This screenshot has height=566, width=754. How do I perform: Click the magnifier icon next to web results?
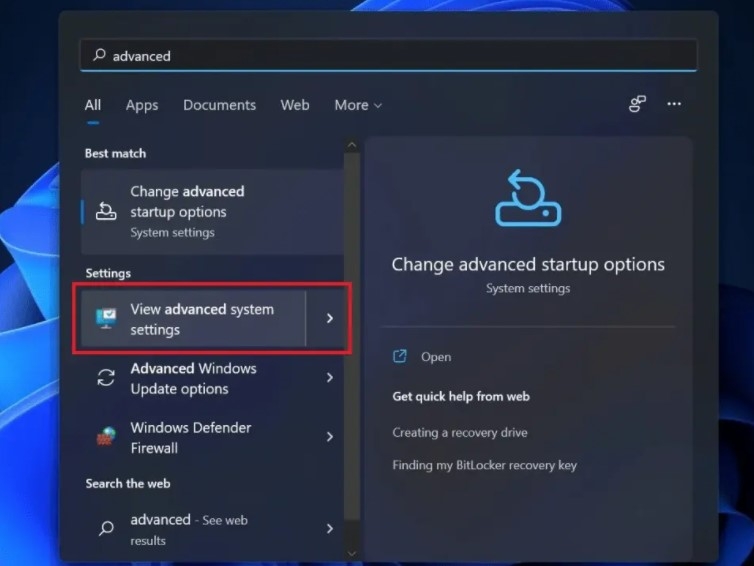click(x=106, y=529)
